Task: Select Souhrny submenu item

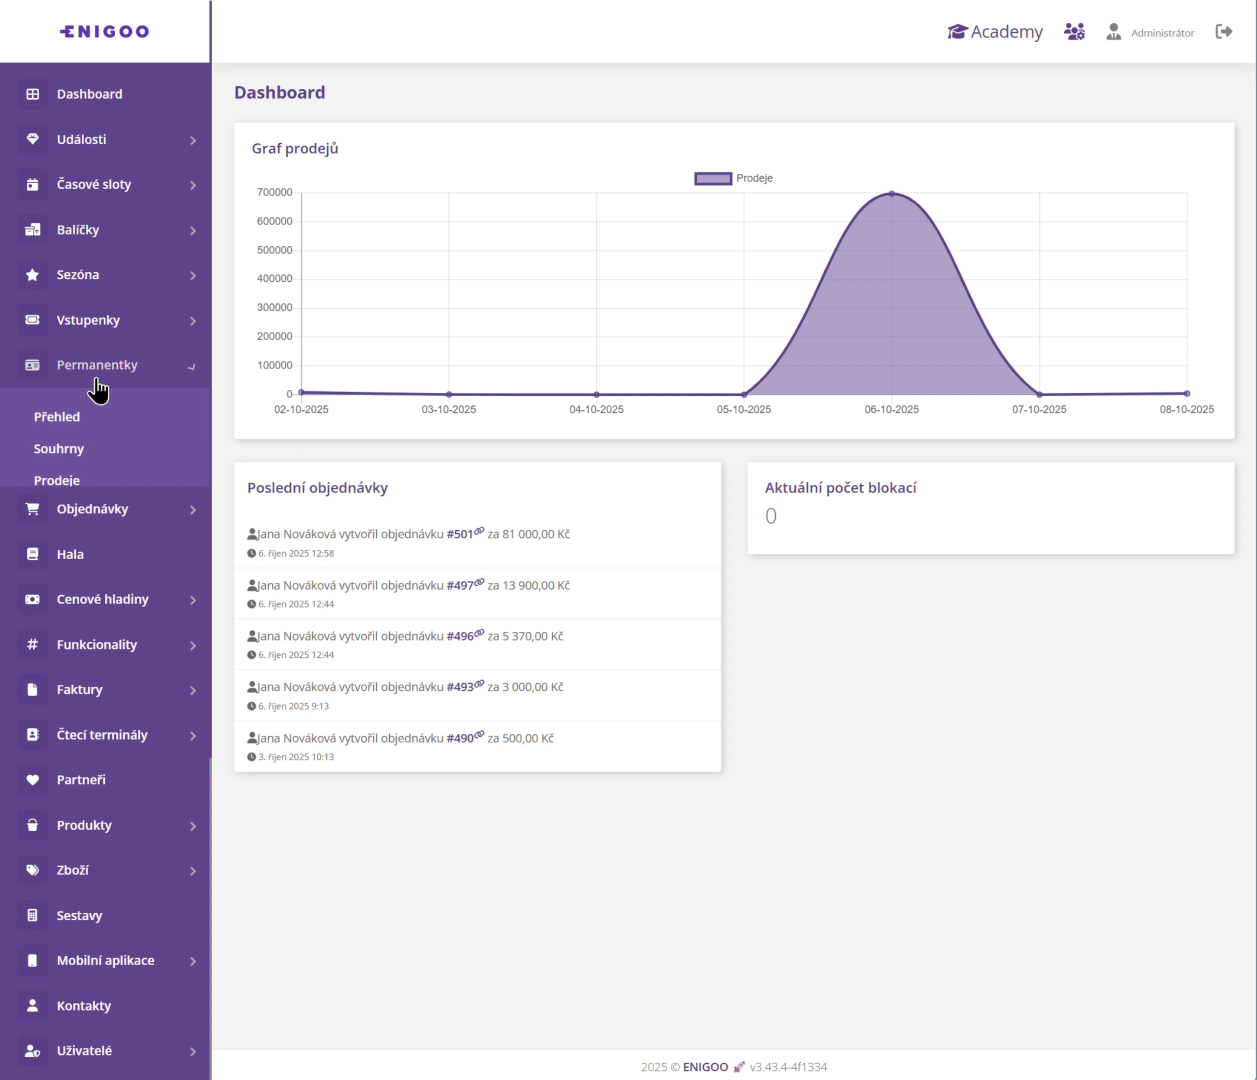Action: 59,449
